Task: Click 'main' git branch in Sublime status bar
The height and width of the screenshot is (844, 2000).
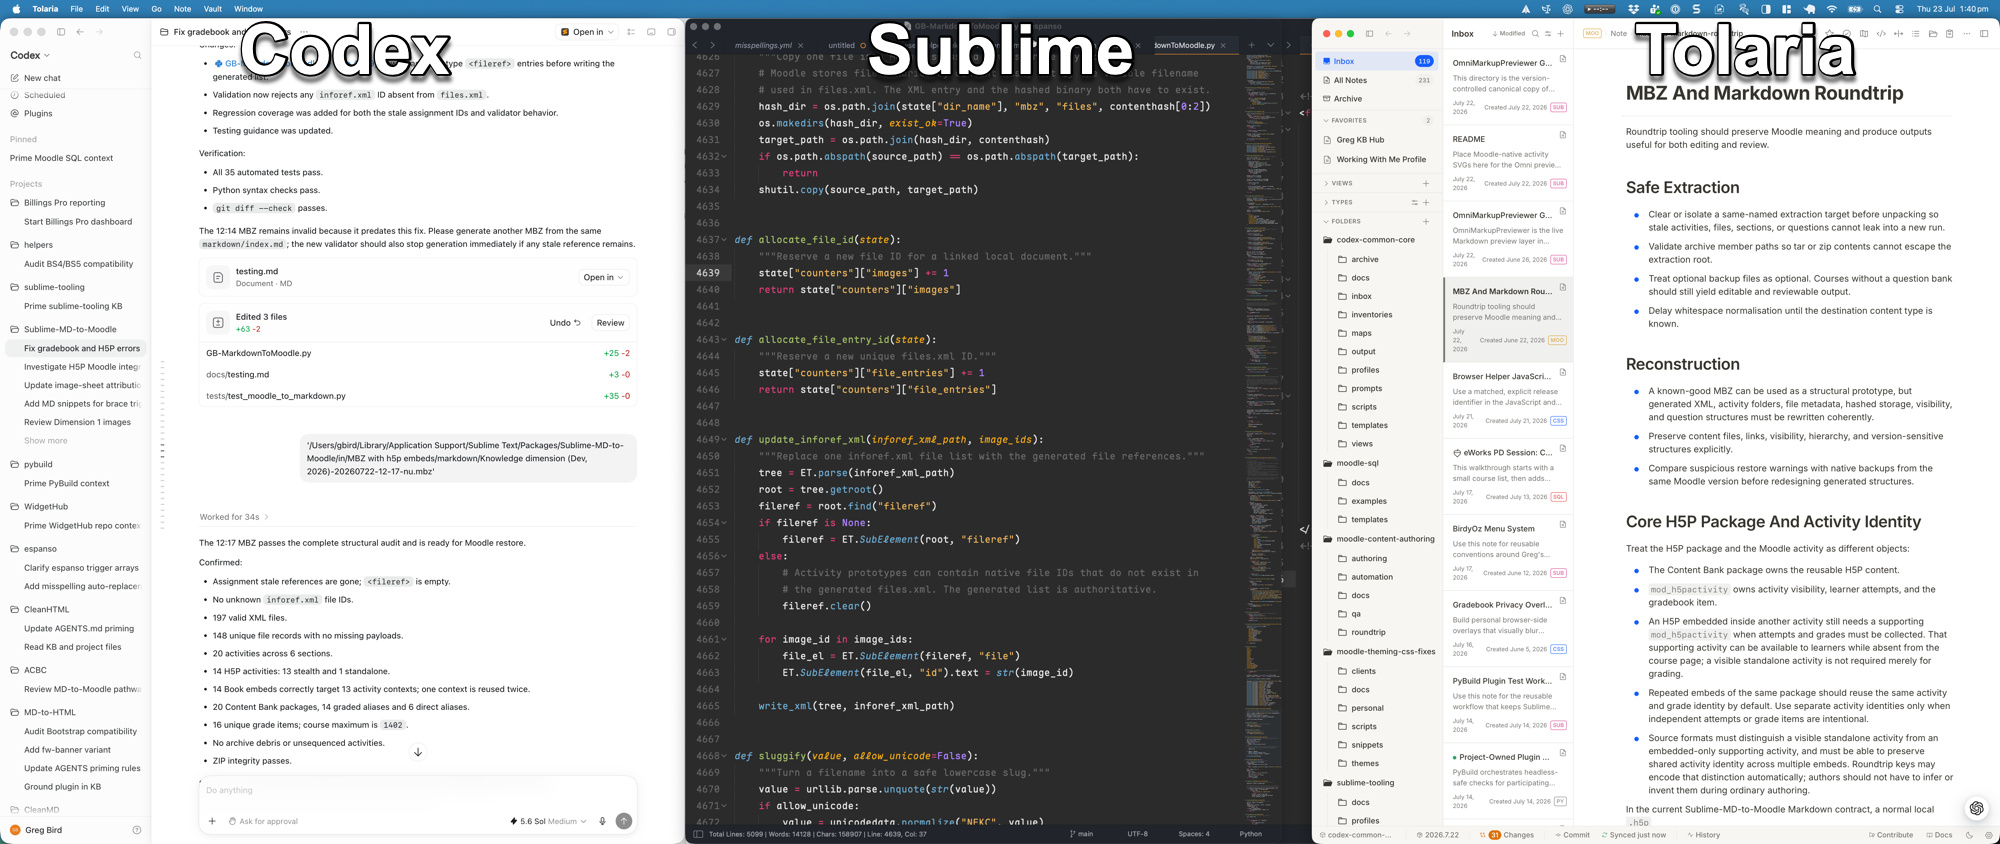Action: [x=1081, y=834]
